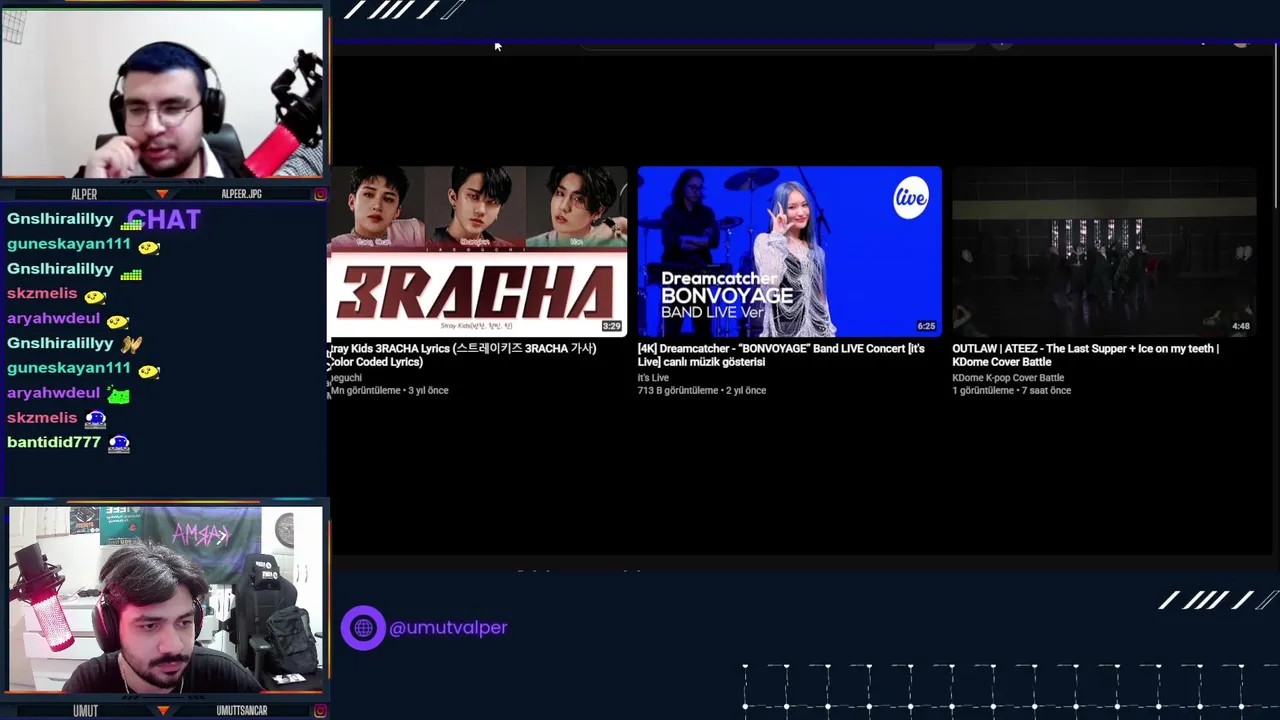Image resolution: width=1280 pixels, height=720 pixels.
Task: Click the green emote beside aryahwdeul
Action: 118,395
